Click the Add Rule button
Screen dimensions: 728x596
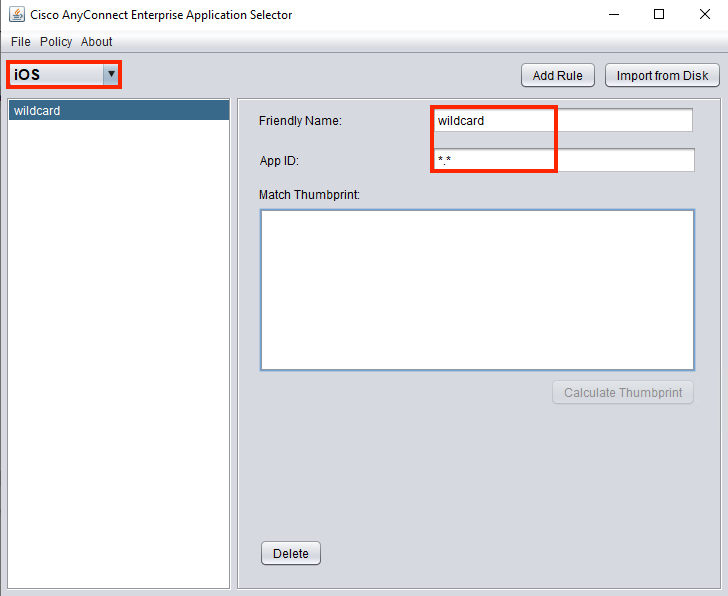(558, 75)
